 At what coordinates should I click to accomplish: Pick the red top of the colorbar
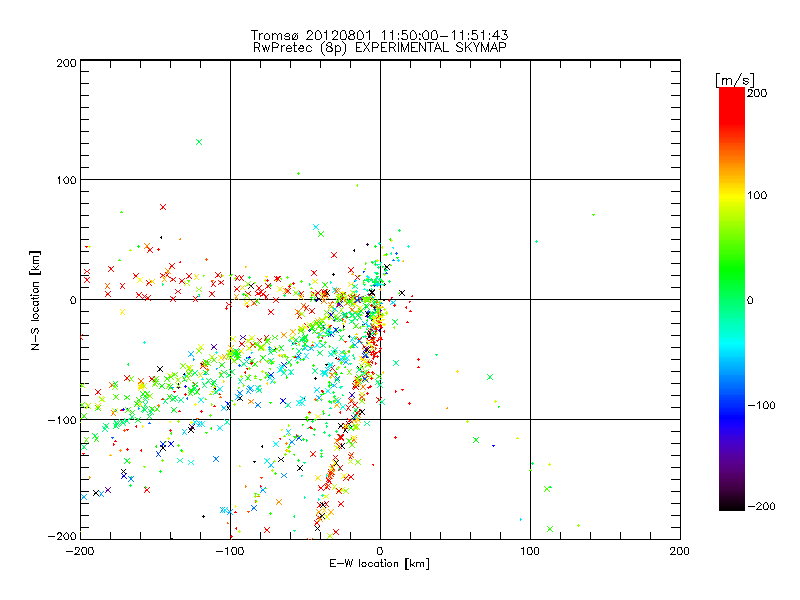[732, 95]
